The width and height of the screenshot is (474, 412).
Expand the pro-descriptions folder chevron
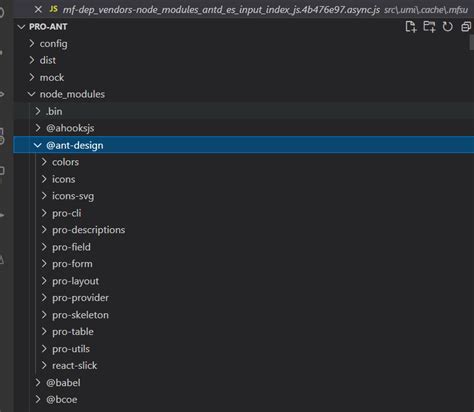(44, 230)
